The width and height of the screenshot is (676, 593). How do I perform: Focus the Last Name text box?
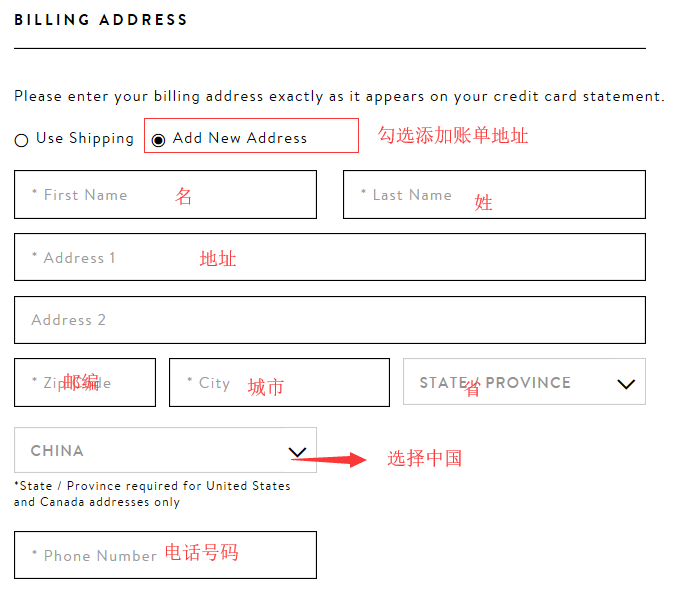click(x=494, y=195)
